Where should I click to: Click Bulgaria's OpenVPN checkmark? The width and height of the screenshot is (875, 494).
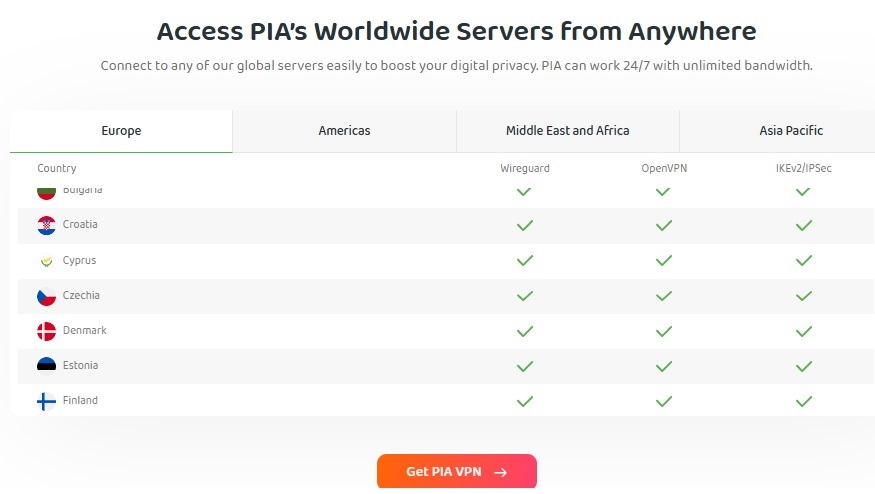coord(663,192)
